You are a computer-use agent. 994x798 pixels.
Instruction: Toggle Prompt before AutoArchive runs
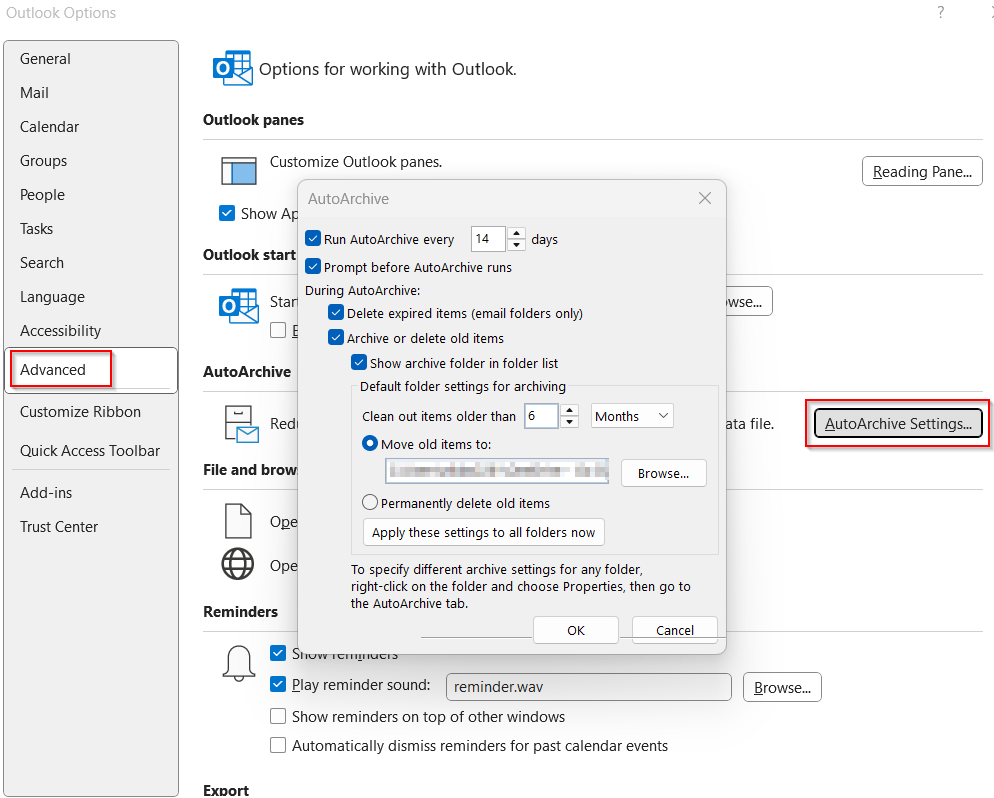tap(313, 266)
